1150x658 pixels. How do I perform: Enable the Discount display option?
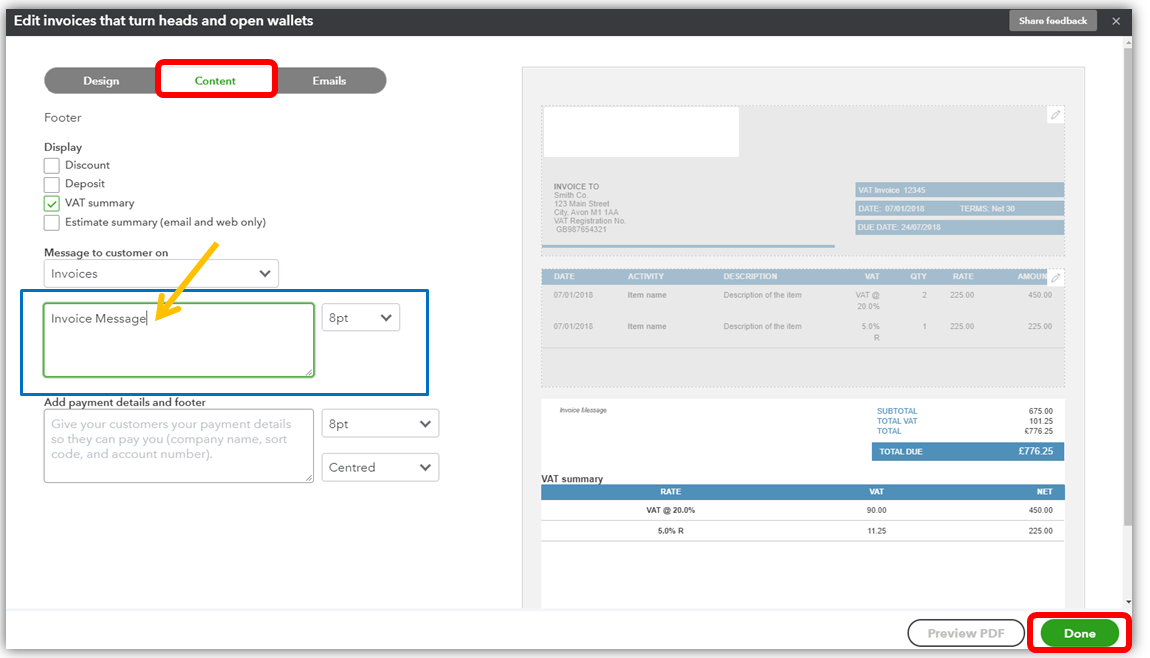coord(51,165)
